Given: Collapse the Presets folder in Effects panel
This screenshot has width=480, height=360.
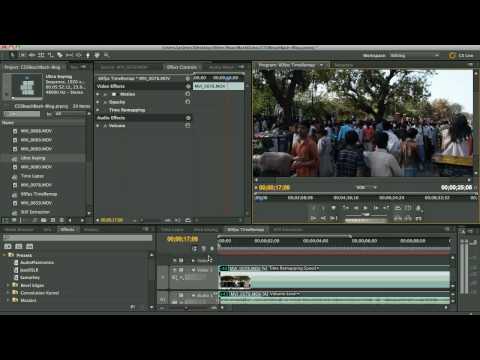Looking at the screenshot, I should pos(5,255).
